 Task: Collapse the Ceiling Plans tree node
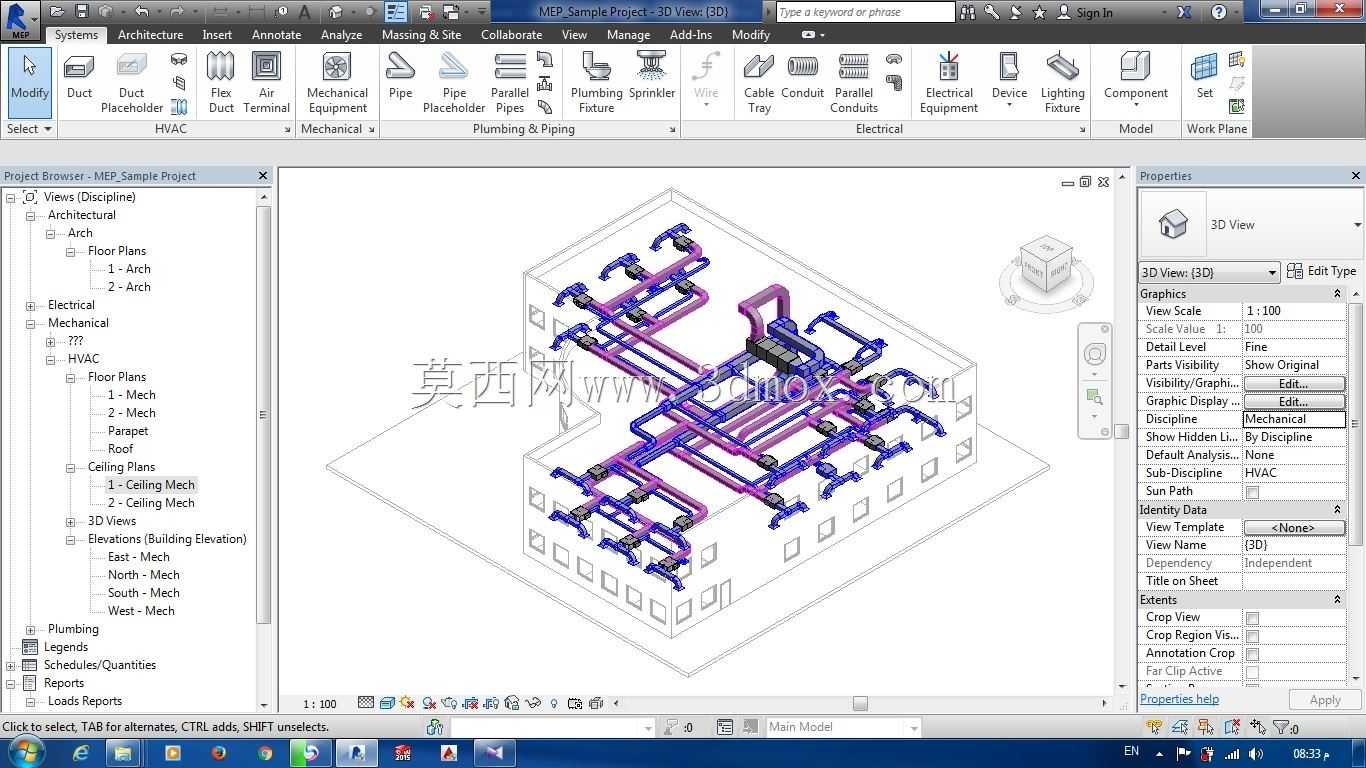coord(71,467)
